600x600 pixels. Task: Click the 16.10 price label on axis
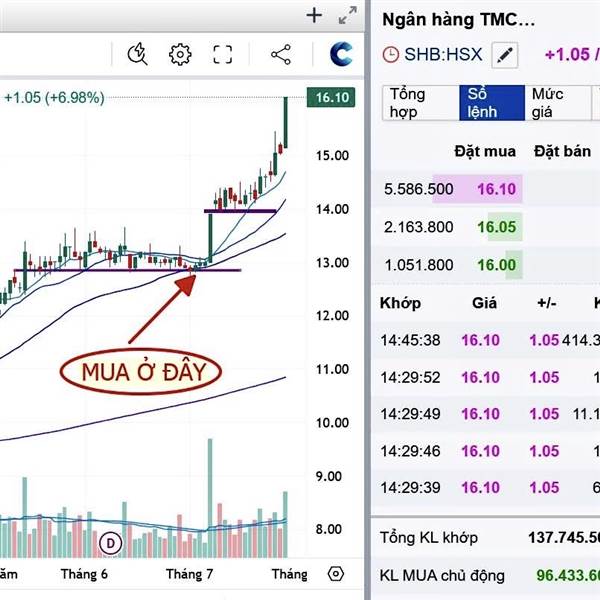point(331,97)
